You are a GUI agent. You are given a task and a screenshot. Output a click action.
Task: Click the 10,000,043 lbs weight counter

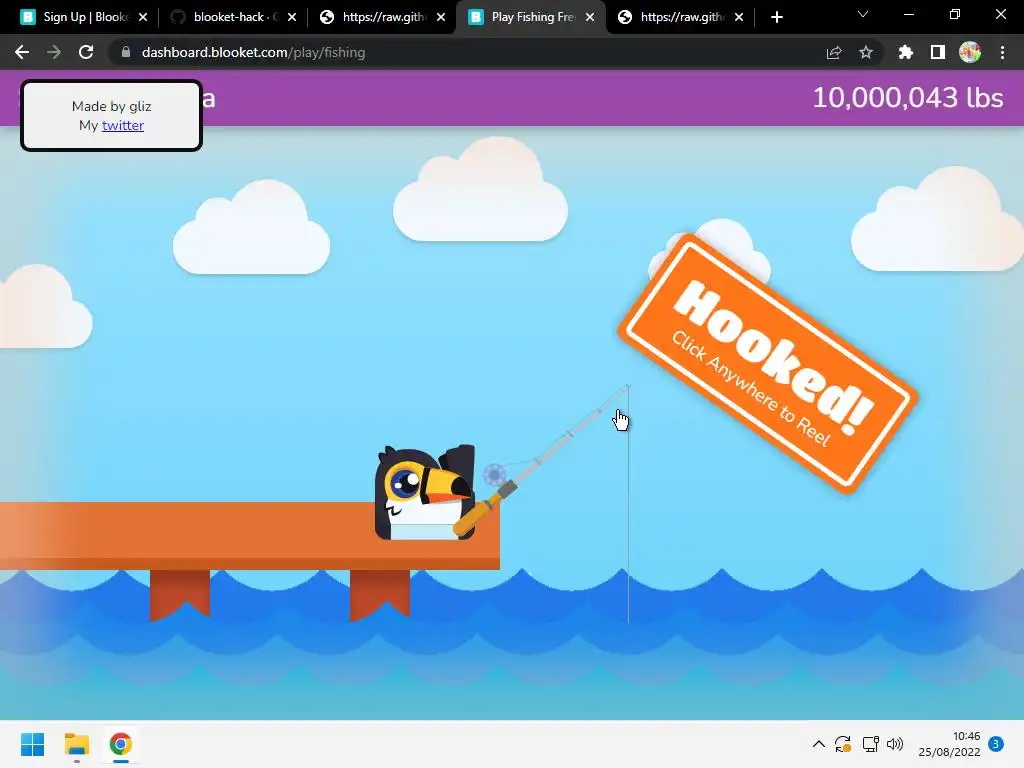pyautogui.click(x=908, y=97)
